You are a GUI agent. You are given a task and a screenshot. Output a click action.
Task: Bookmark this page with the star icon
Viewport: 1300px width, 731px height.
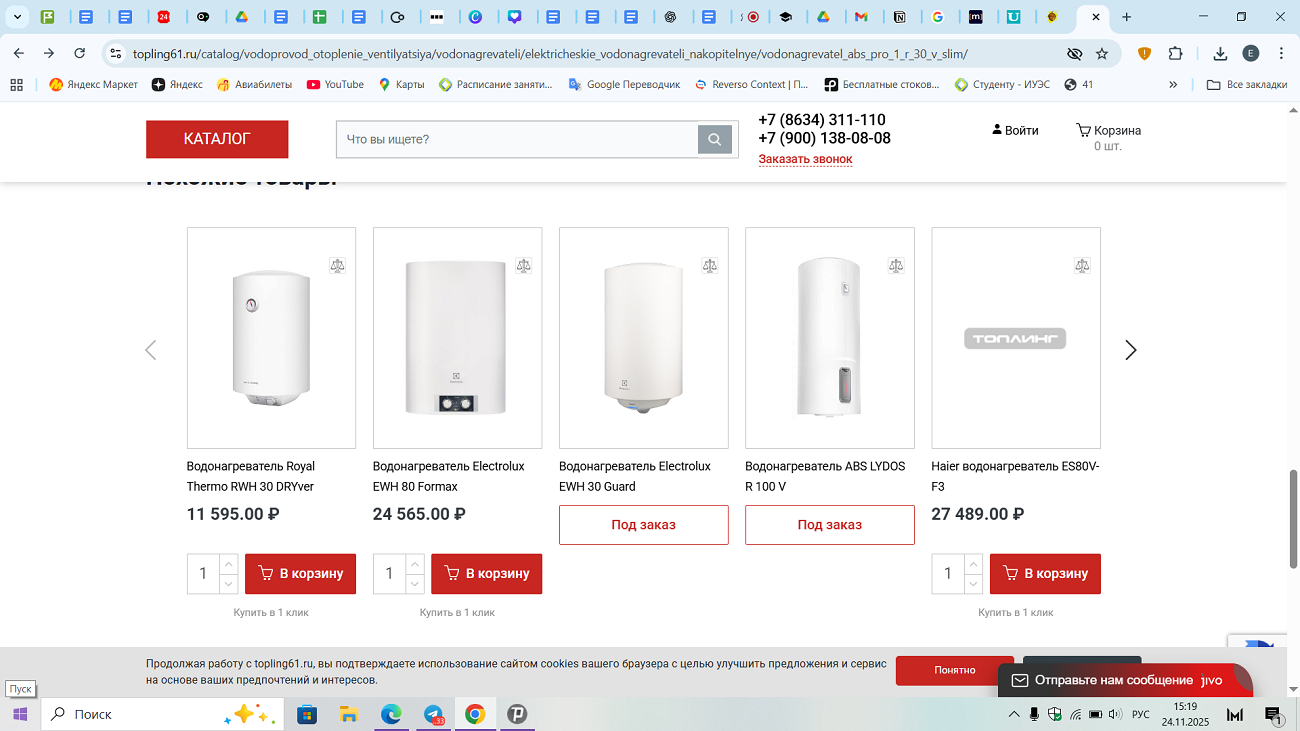[1102, 54]
